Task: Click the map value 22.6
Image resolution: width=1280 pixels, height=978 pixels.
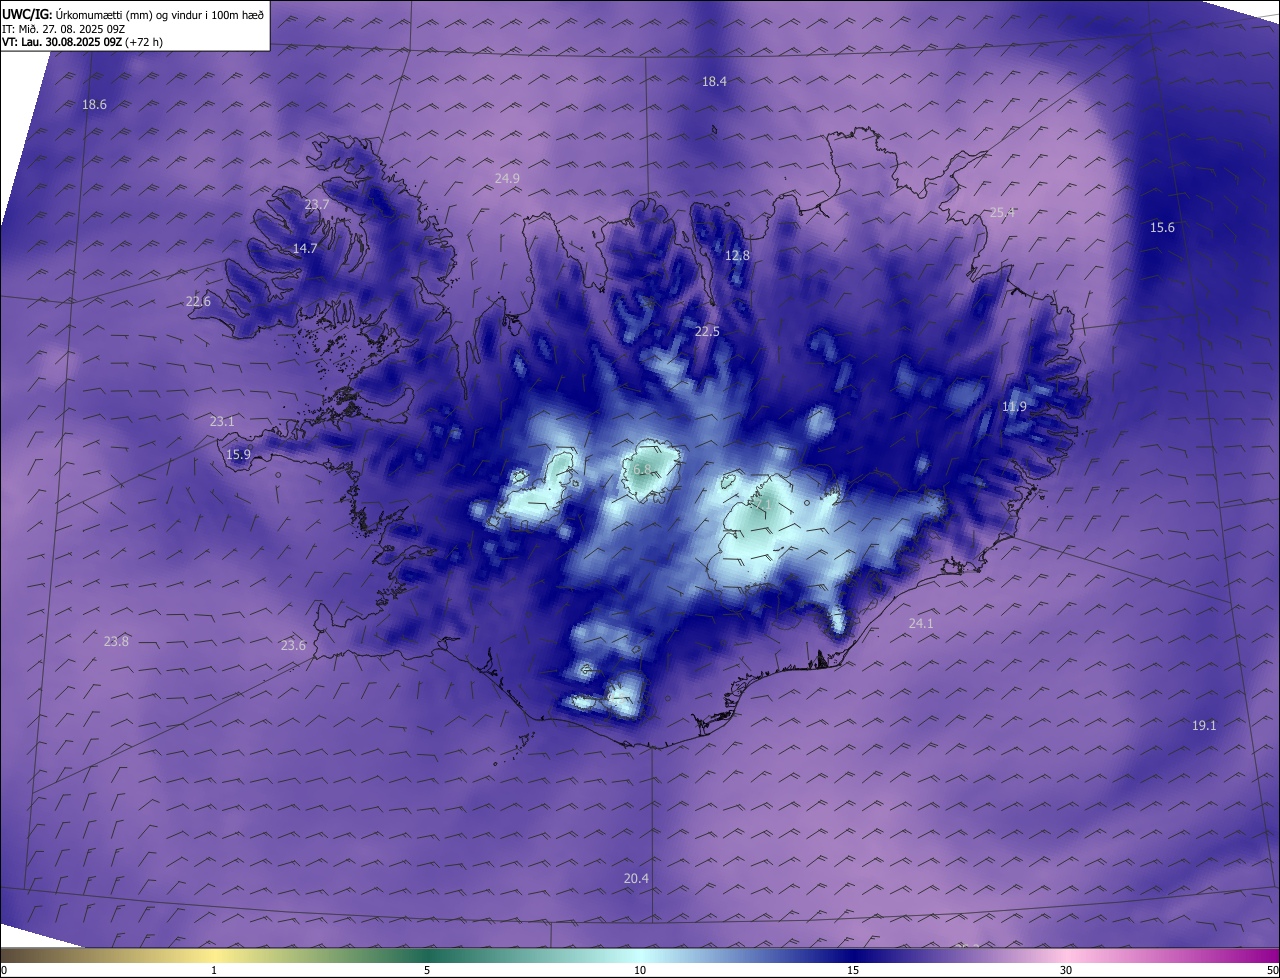Action: pos(198,301)
